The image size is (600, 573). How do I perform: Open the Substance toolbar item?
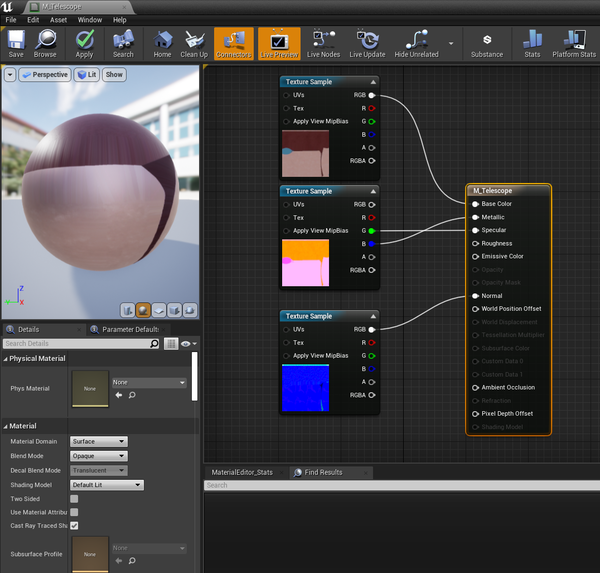click(x=487, y=44)
